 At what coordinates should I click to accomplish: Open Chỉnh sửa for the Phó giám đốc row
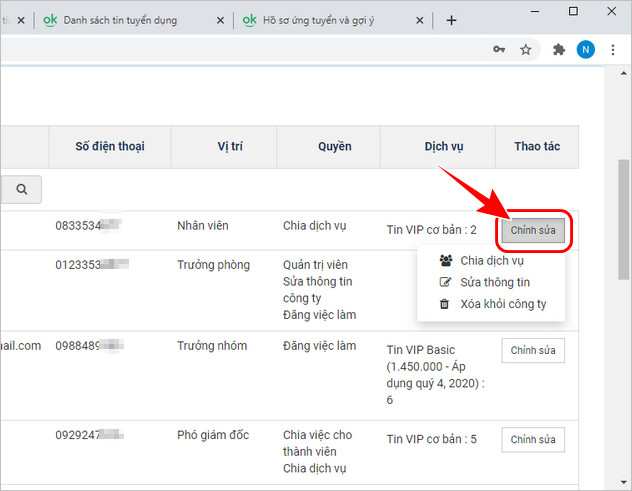pos(533,440)
